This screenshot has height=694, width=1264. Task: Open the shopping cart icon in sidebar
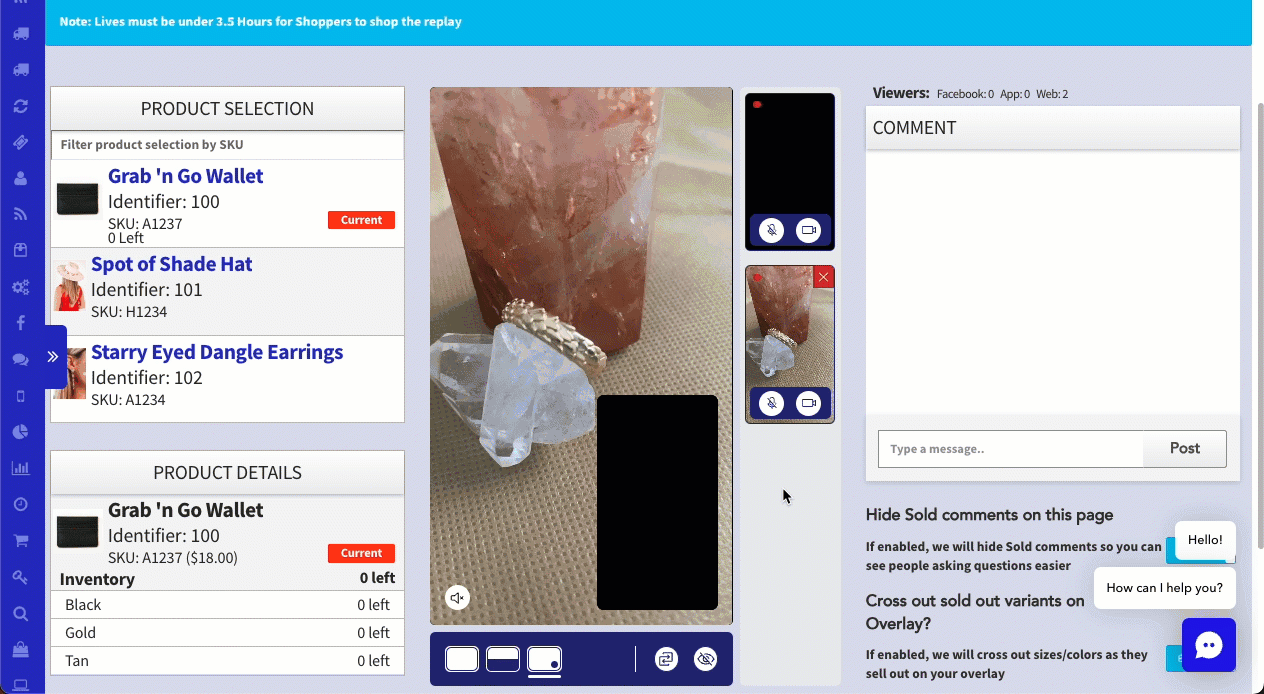pos(20,541)
